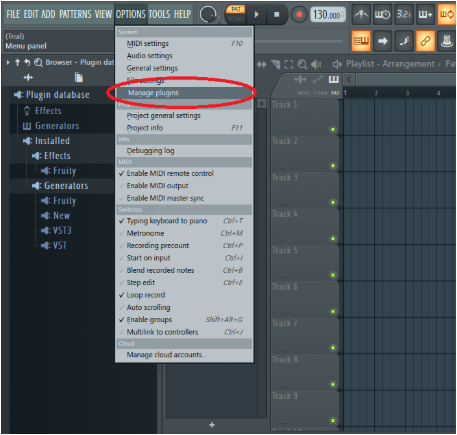The height and width of the screenshot is (435, 457).
Task: Toggle the overdub recording icon
Action: (425, 15)
